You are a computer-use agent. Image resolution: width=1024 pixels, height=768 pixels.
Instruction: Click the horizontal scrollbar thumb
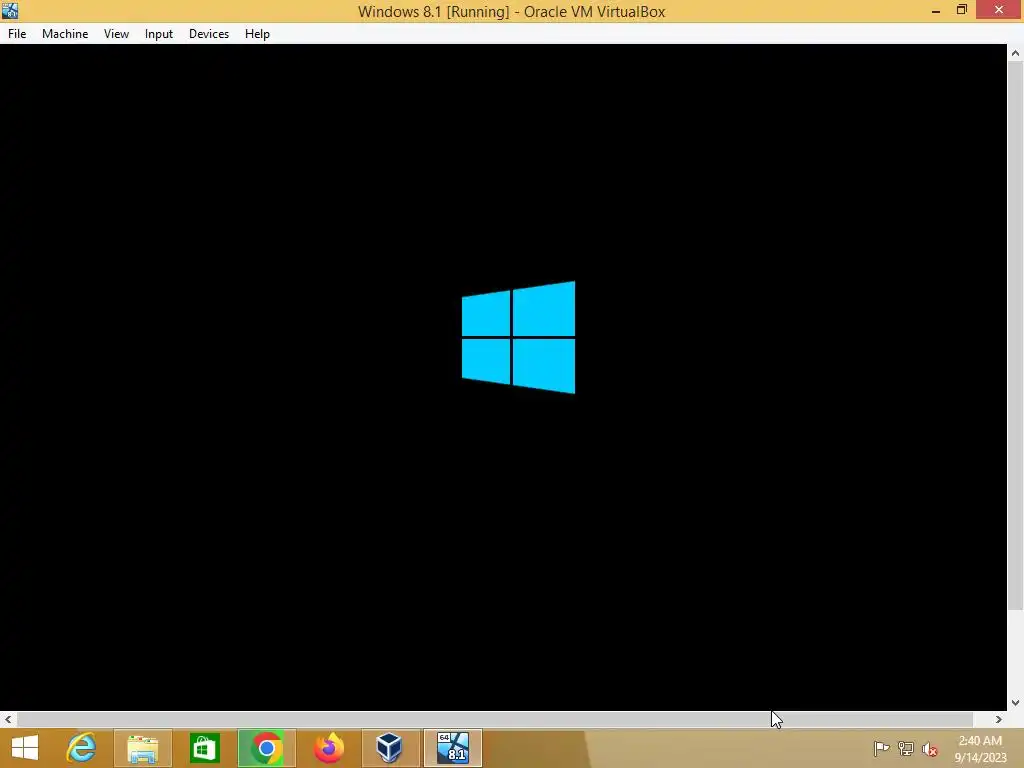495,719
